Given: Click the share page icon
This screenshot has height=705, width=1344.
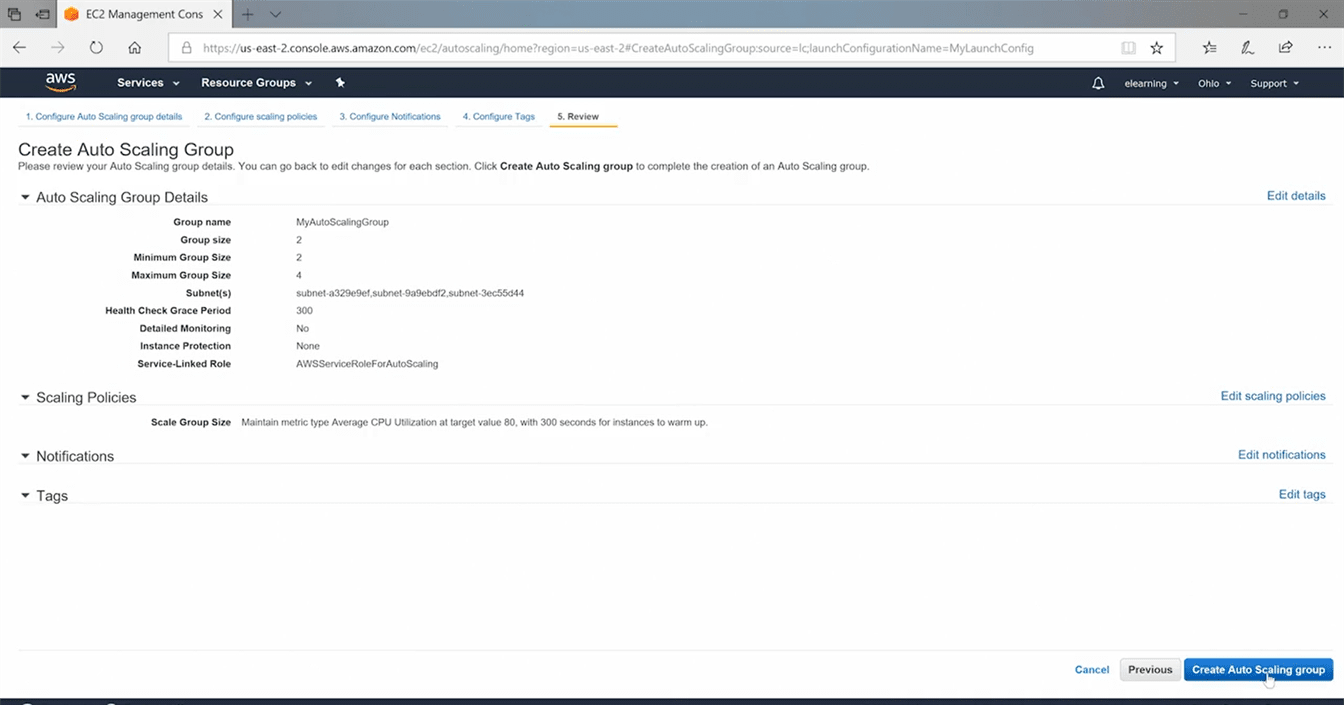Looking at the screenshot, I should click(1286, 47).
